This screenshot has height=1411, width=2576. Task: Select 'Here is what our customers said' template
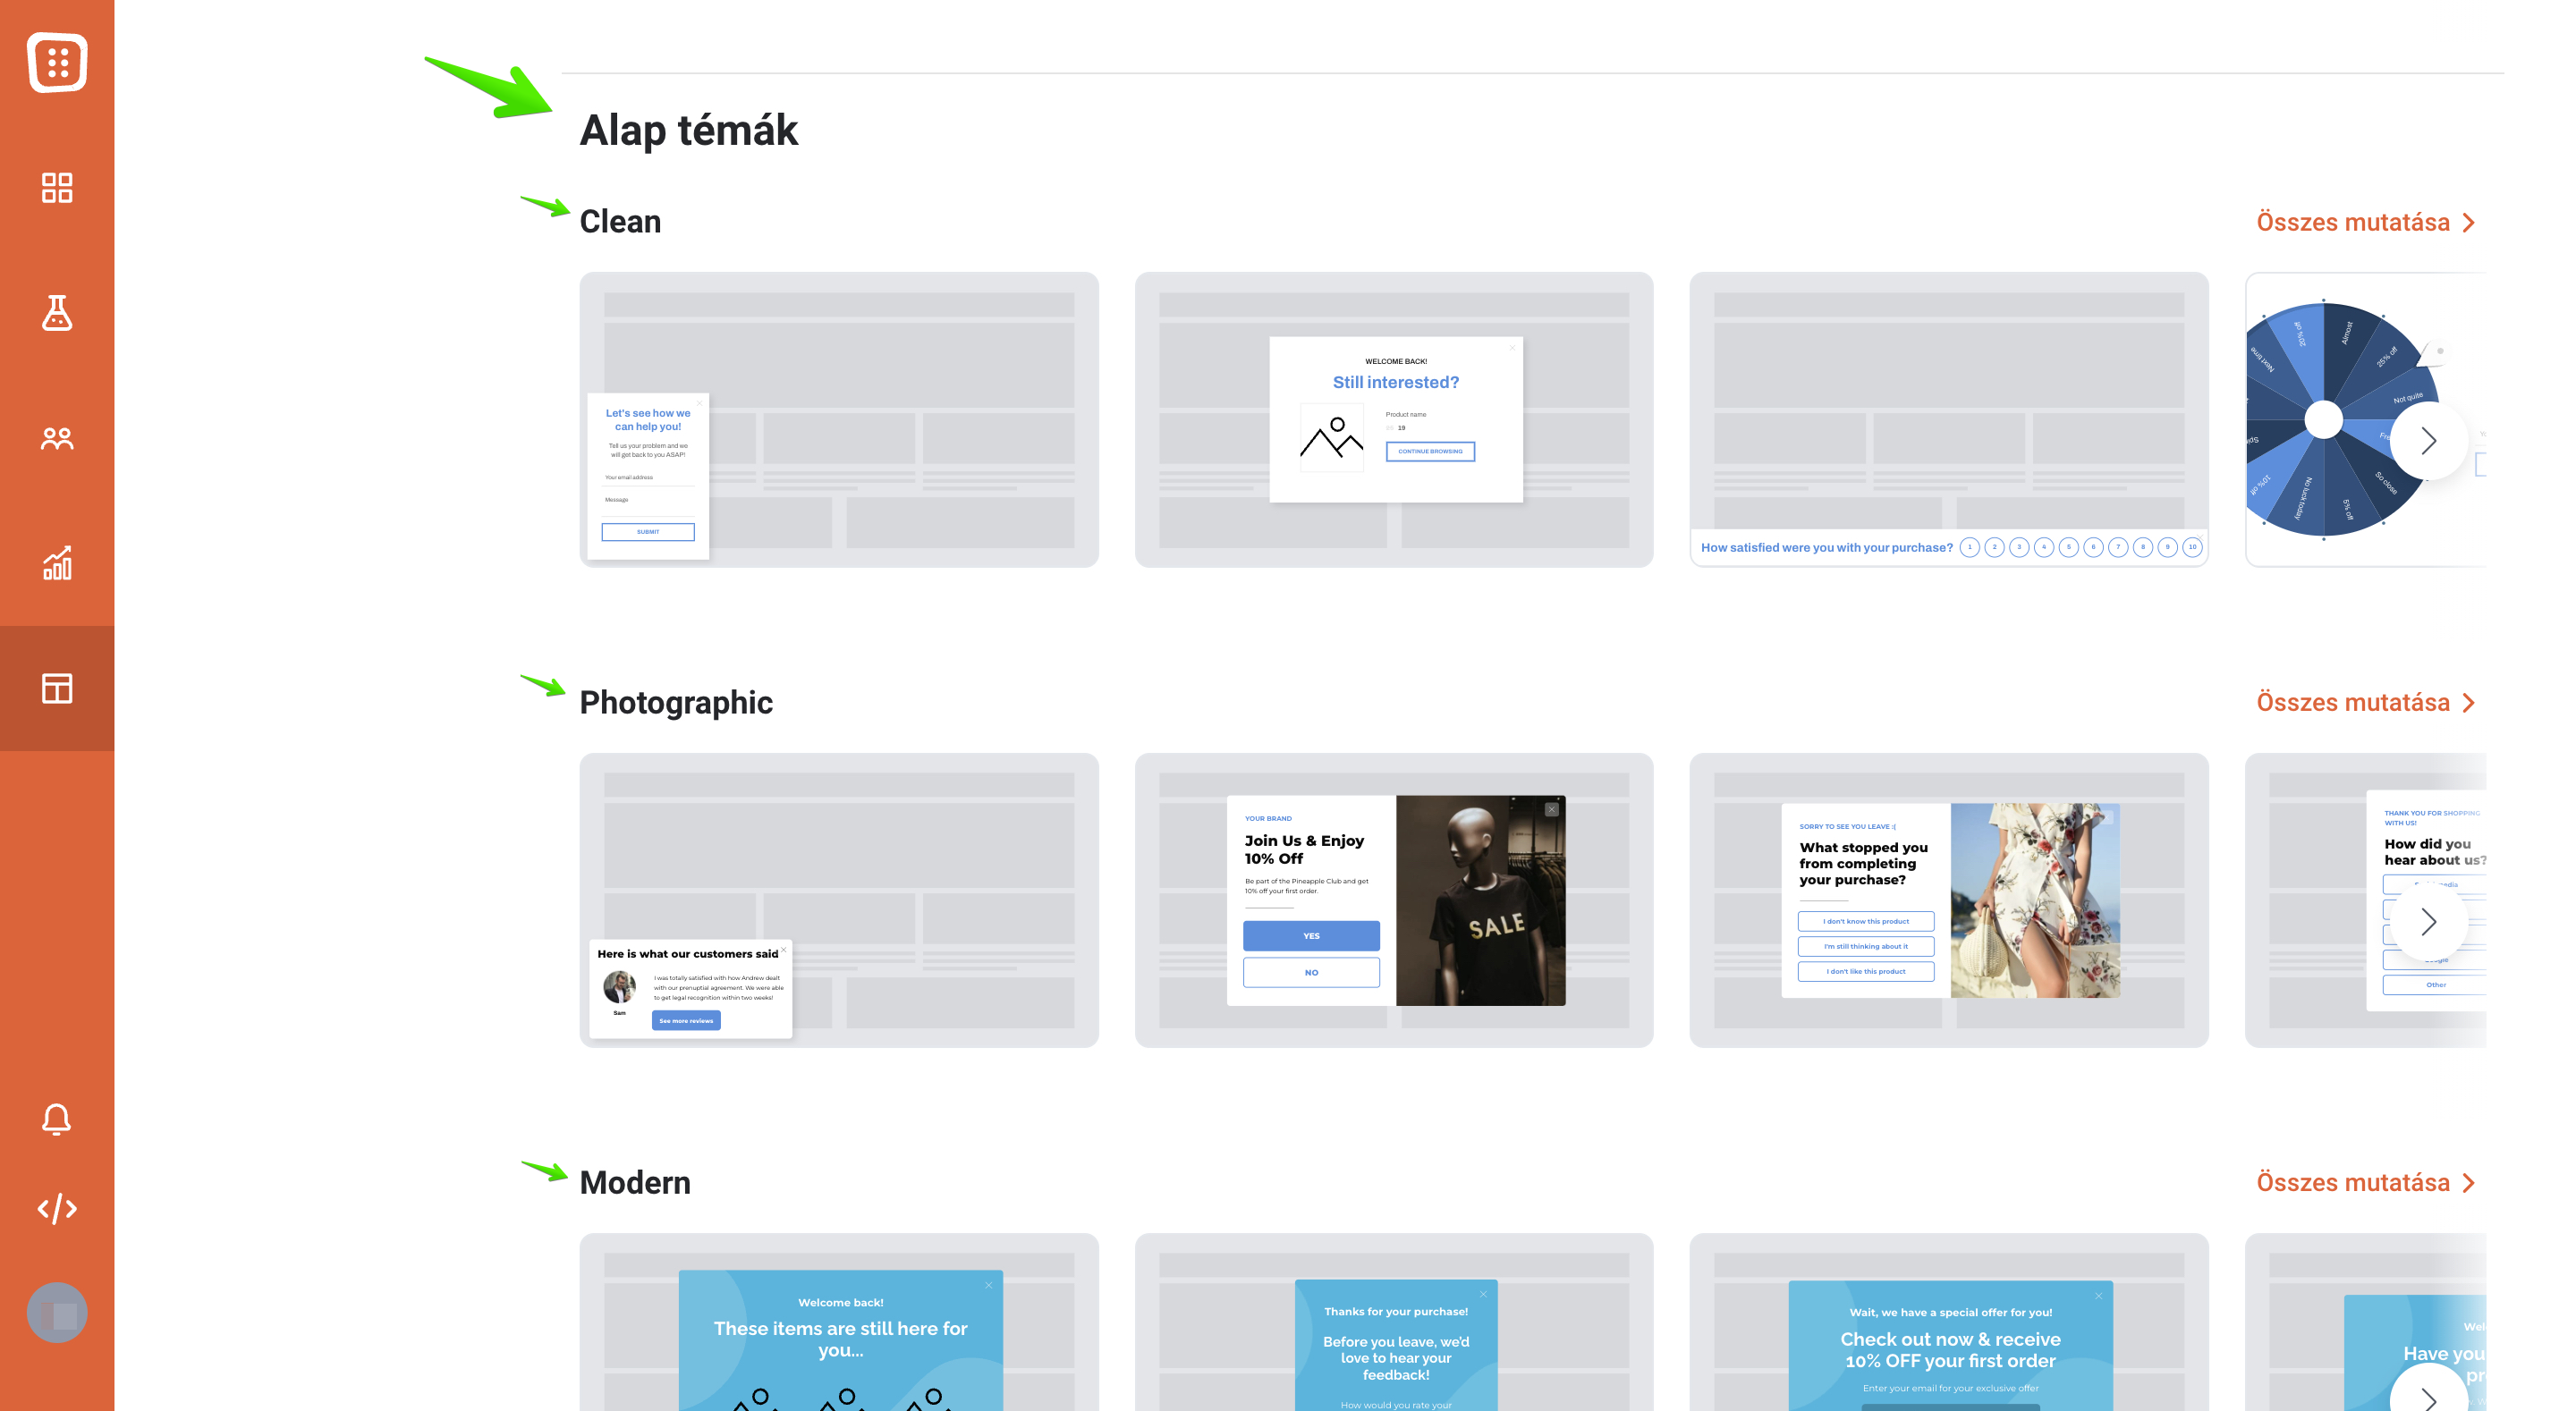tap(839, 900)
